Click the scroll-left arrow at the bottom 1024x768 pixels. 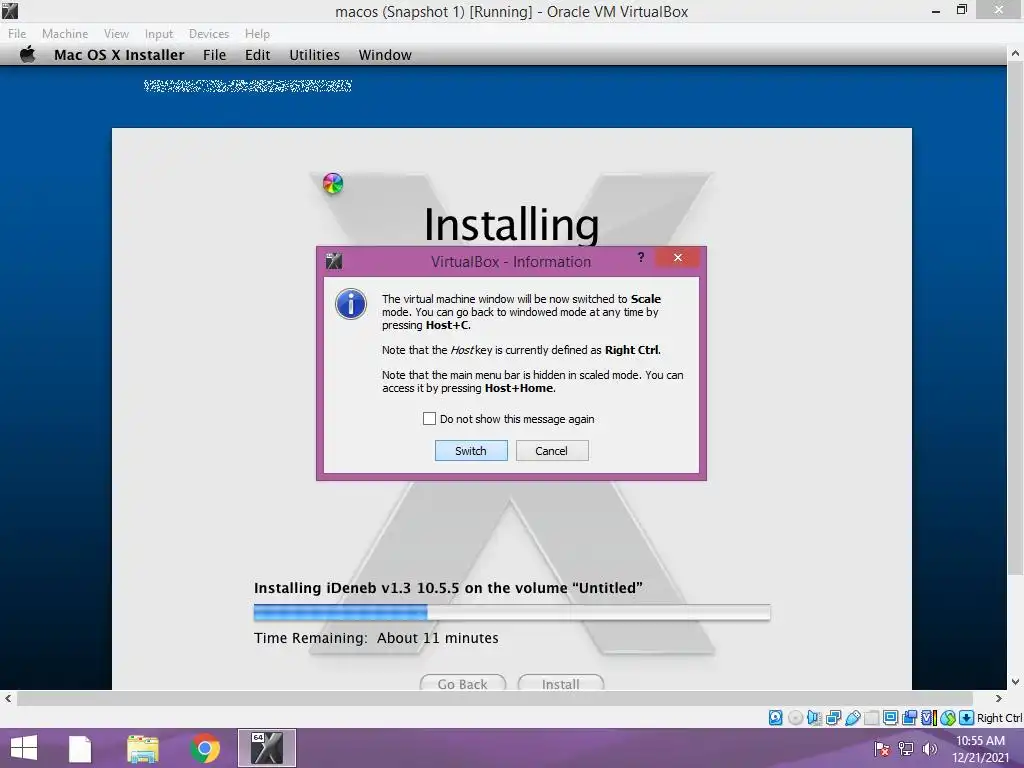pos(8,699)
